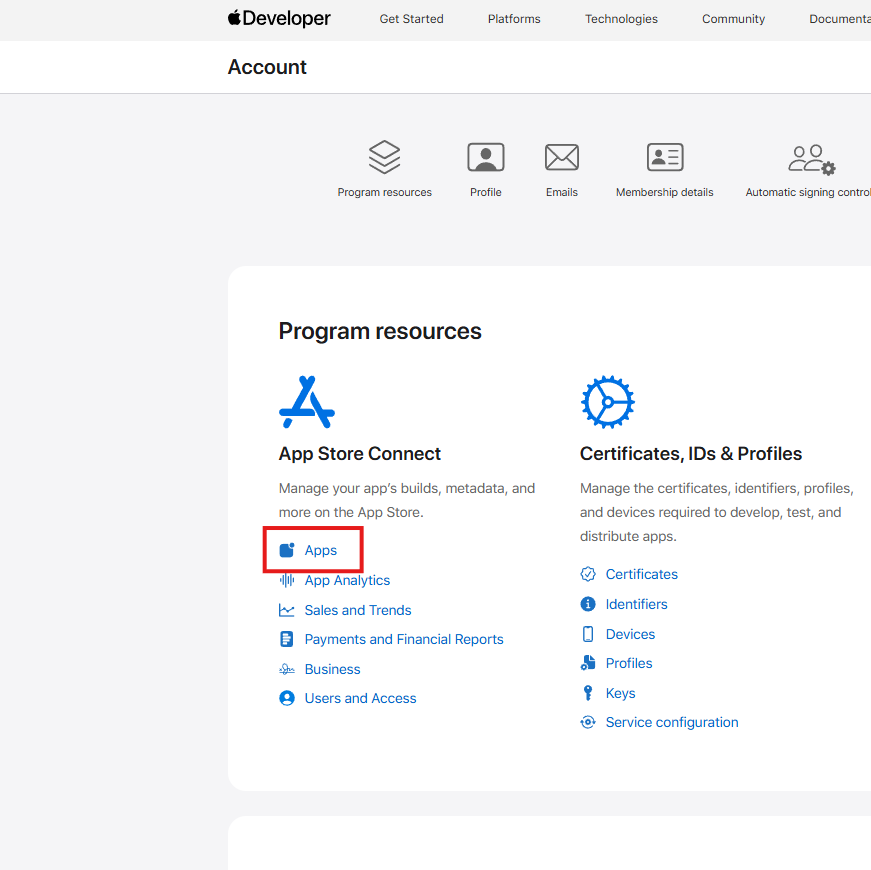The image size is (871, 870).
Task: Open the Apps link
Action: click(321, 550)
